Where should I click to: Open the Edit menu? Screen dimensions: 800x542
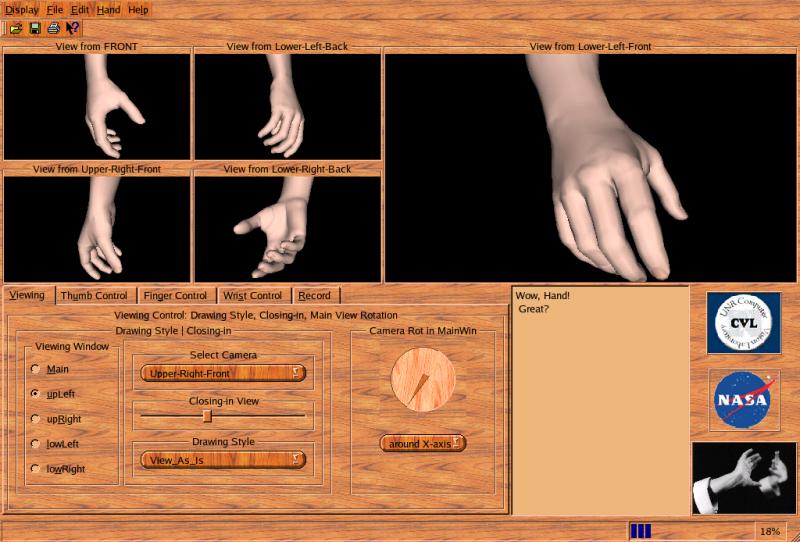click(x=80, y=10)
